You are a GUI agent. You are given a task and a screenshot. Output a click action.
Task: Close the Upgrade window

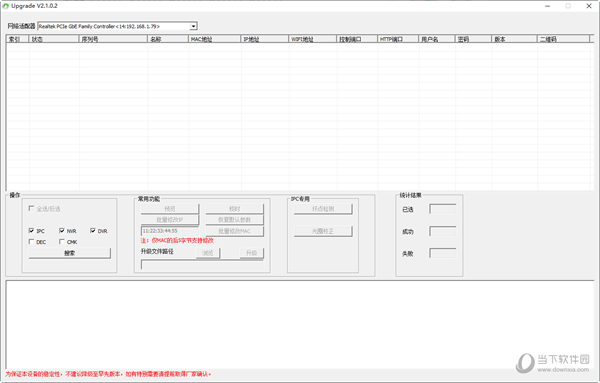[589, 6]
